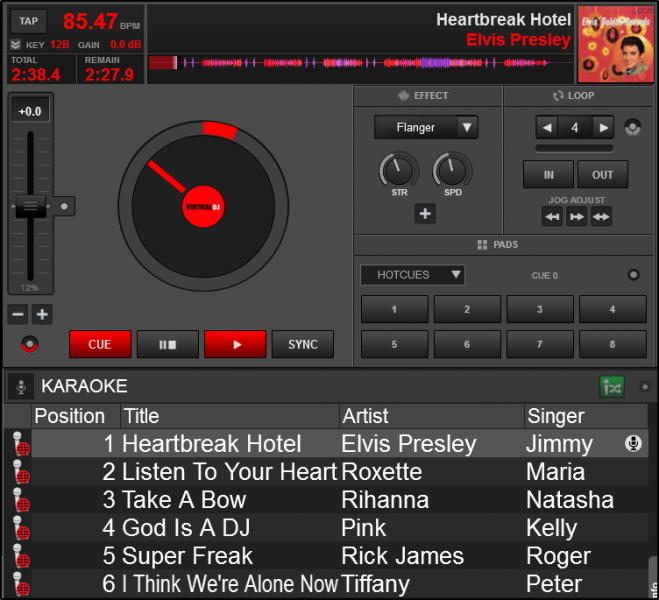The width and height of the screenshot is (659, 600).
Task: Click the Elvis album cover art
Action: click(616, 44)
